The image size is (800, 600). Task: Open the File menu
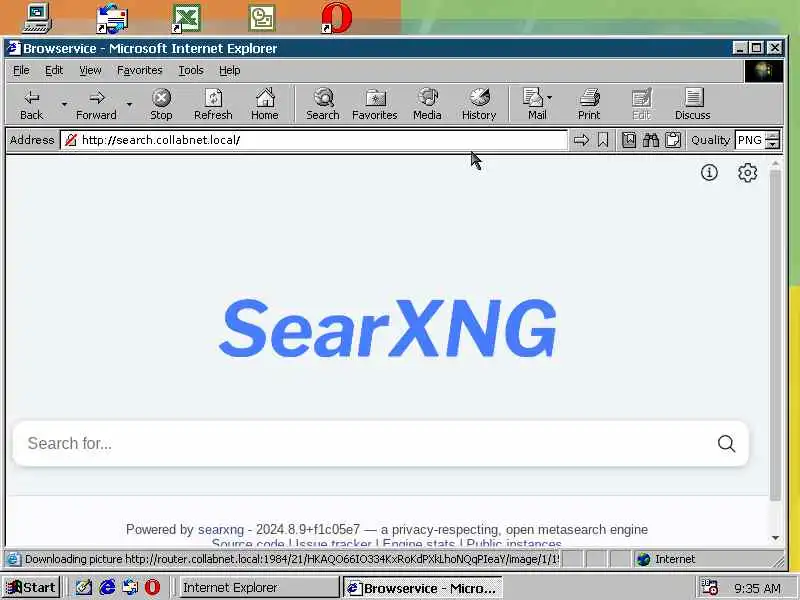21,70
